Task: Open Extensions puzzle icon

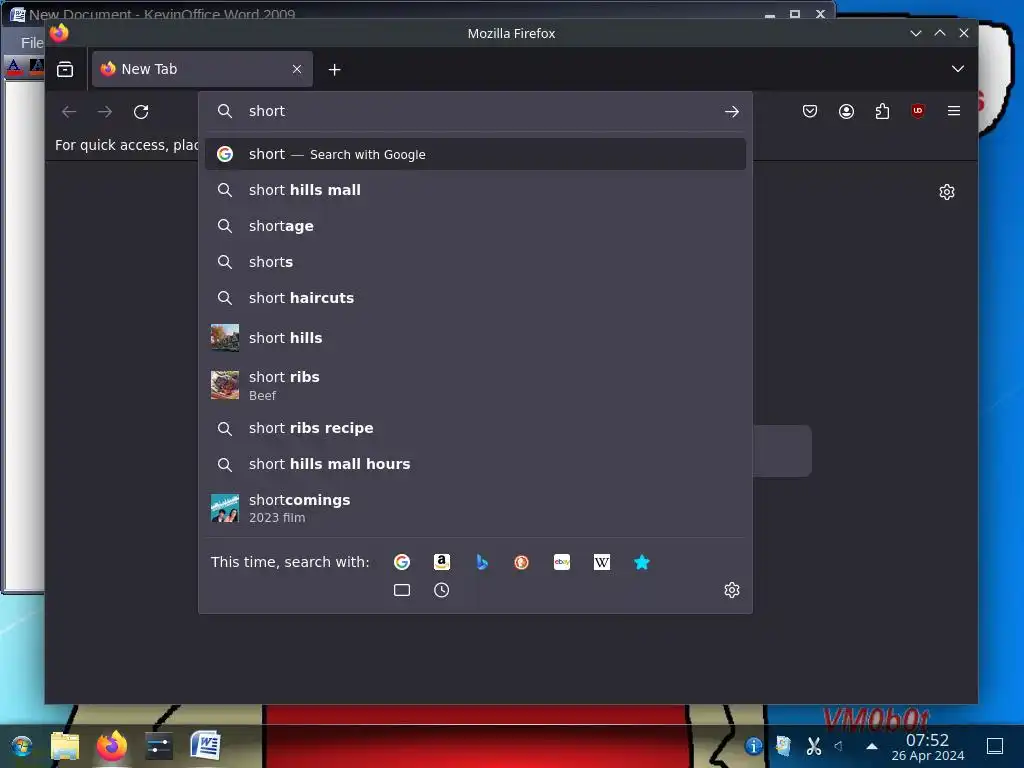Action: click(882, 111)
